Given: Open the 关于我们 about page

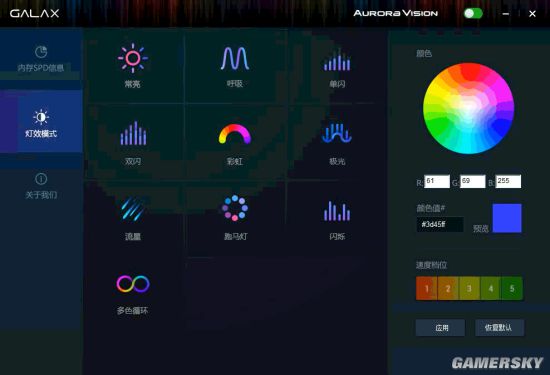Looking at the screenshot, I should coord(41,185).
